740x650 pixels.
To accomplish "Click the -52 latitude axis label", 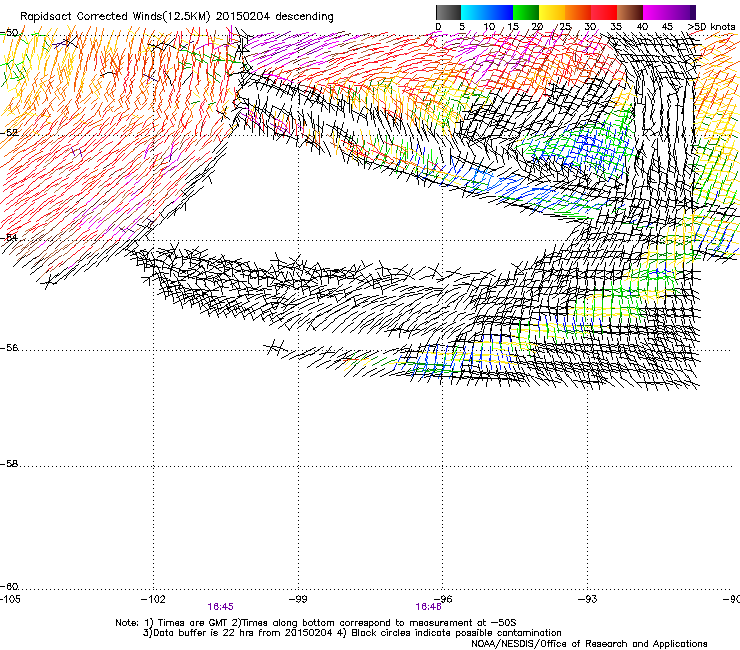I will point(9,133).
